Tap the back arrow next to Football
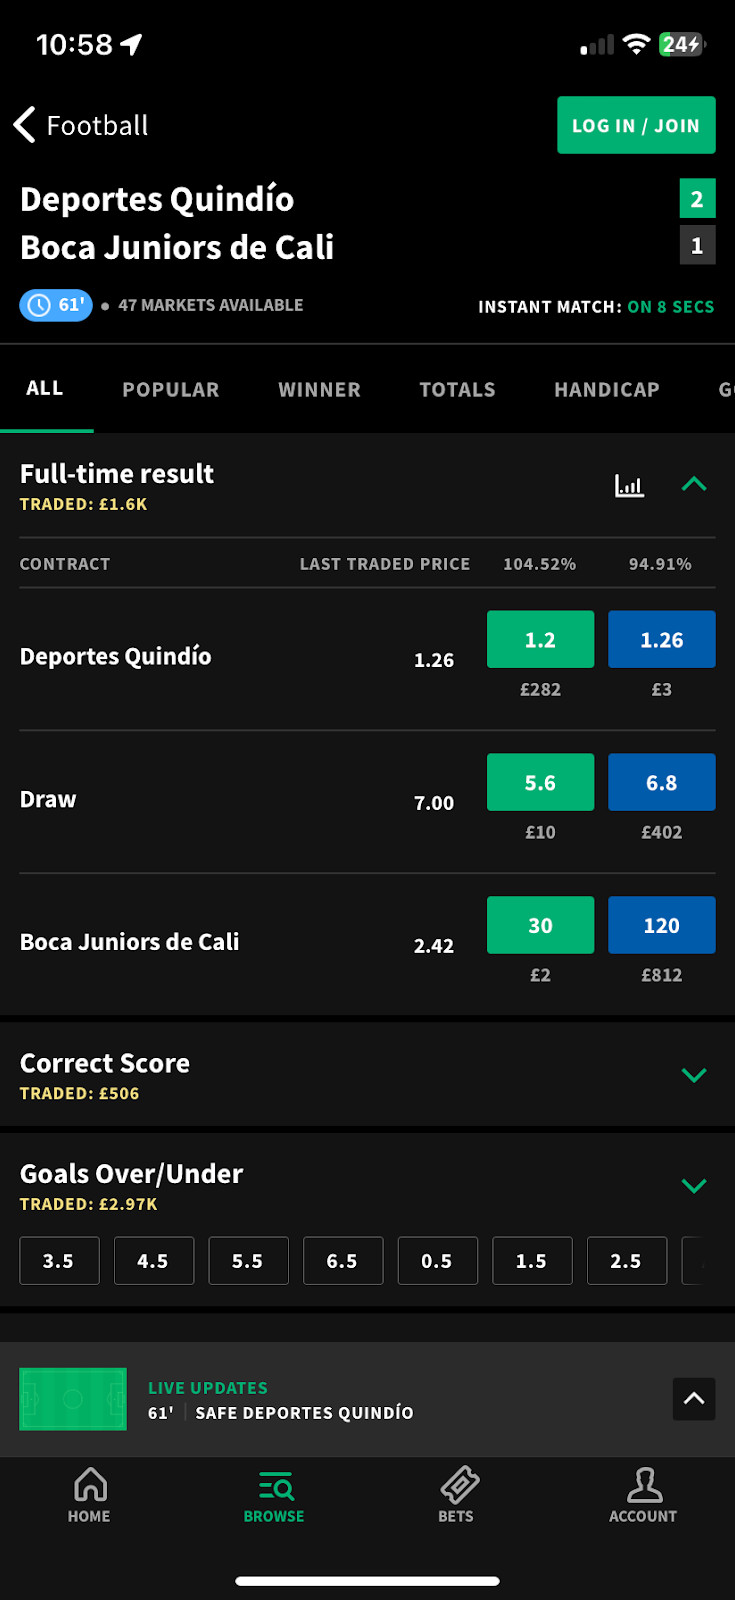The height and width of the screenshot is (1600, 735). click(25, 125)
